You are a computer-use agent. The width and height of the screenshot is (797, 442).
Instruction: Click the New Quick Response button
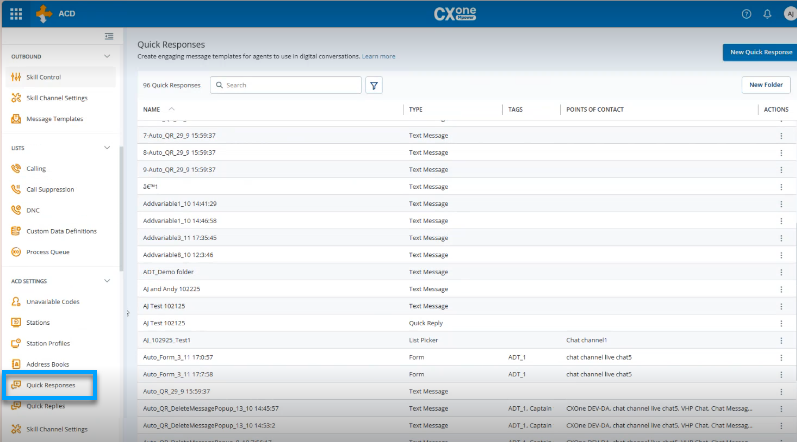point(759,52)
